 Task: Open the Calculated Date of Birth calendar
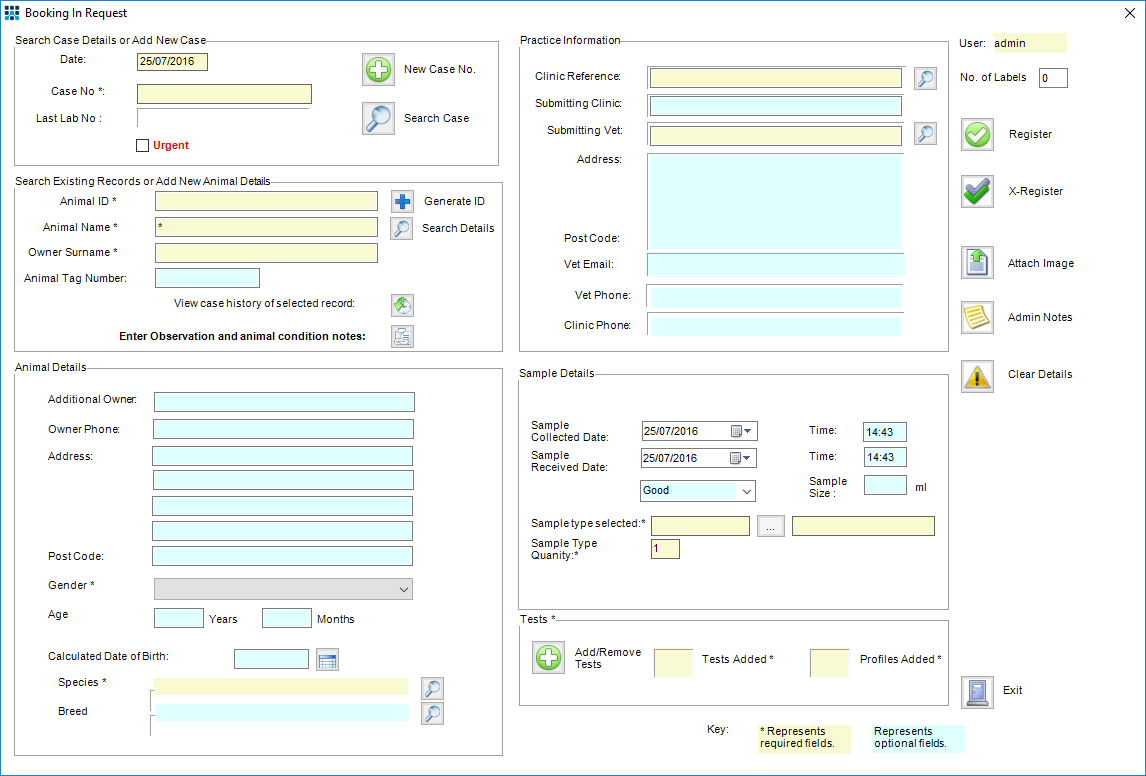327,658
